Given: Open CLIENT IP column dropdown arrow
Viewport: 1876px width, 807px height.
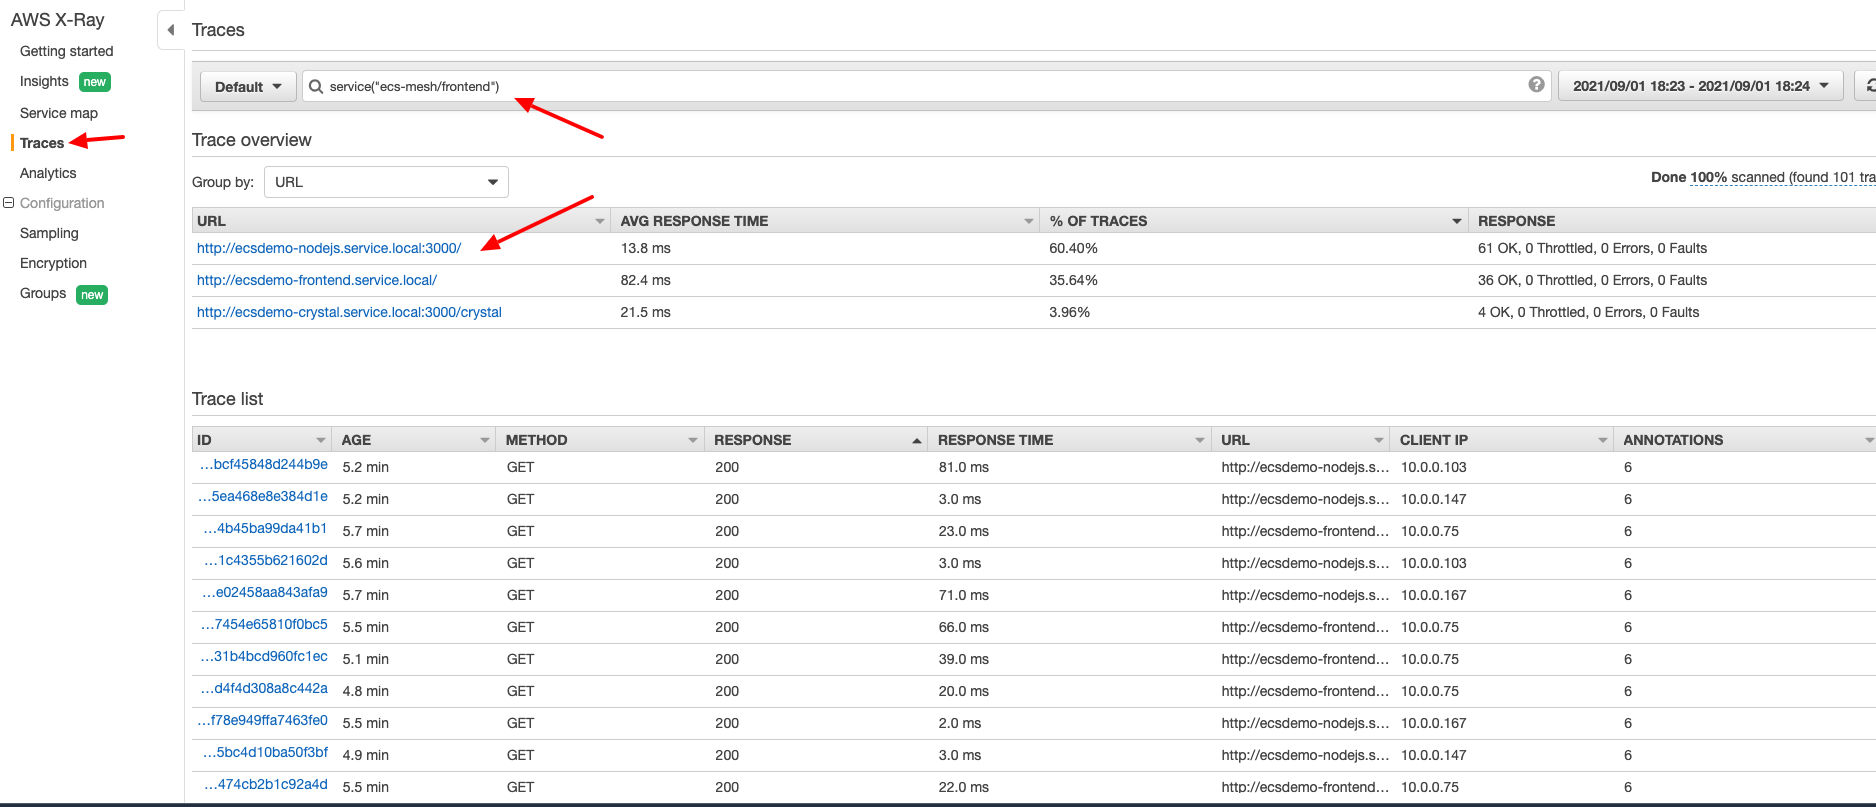Looking at the screenshot, I should coord(1602,440).
